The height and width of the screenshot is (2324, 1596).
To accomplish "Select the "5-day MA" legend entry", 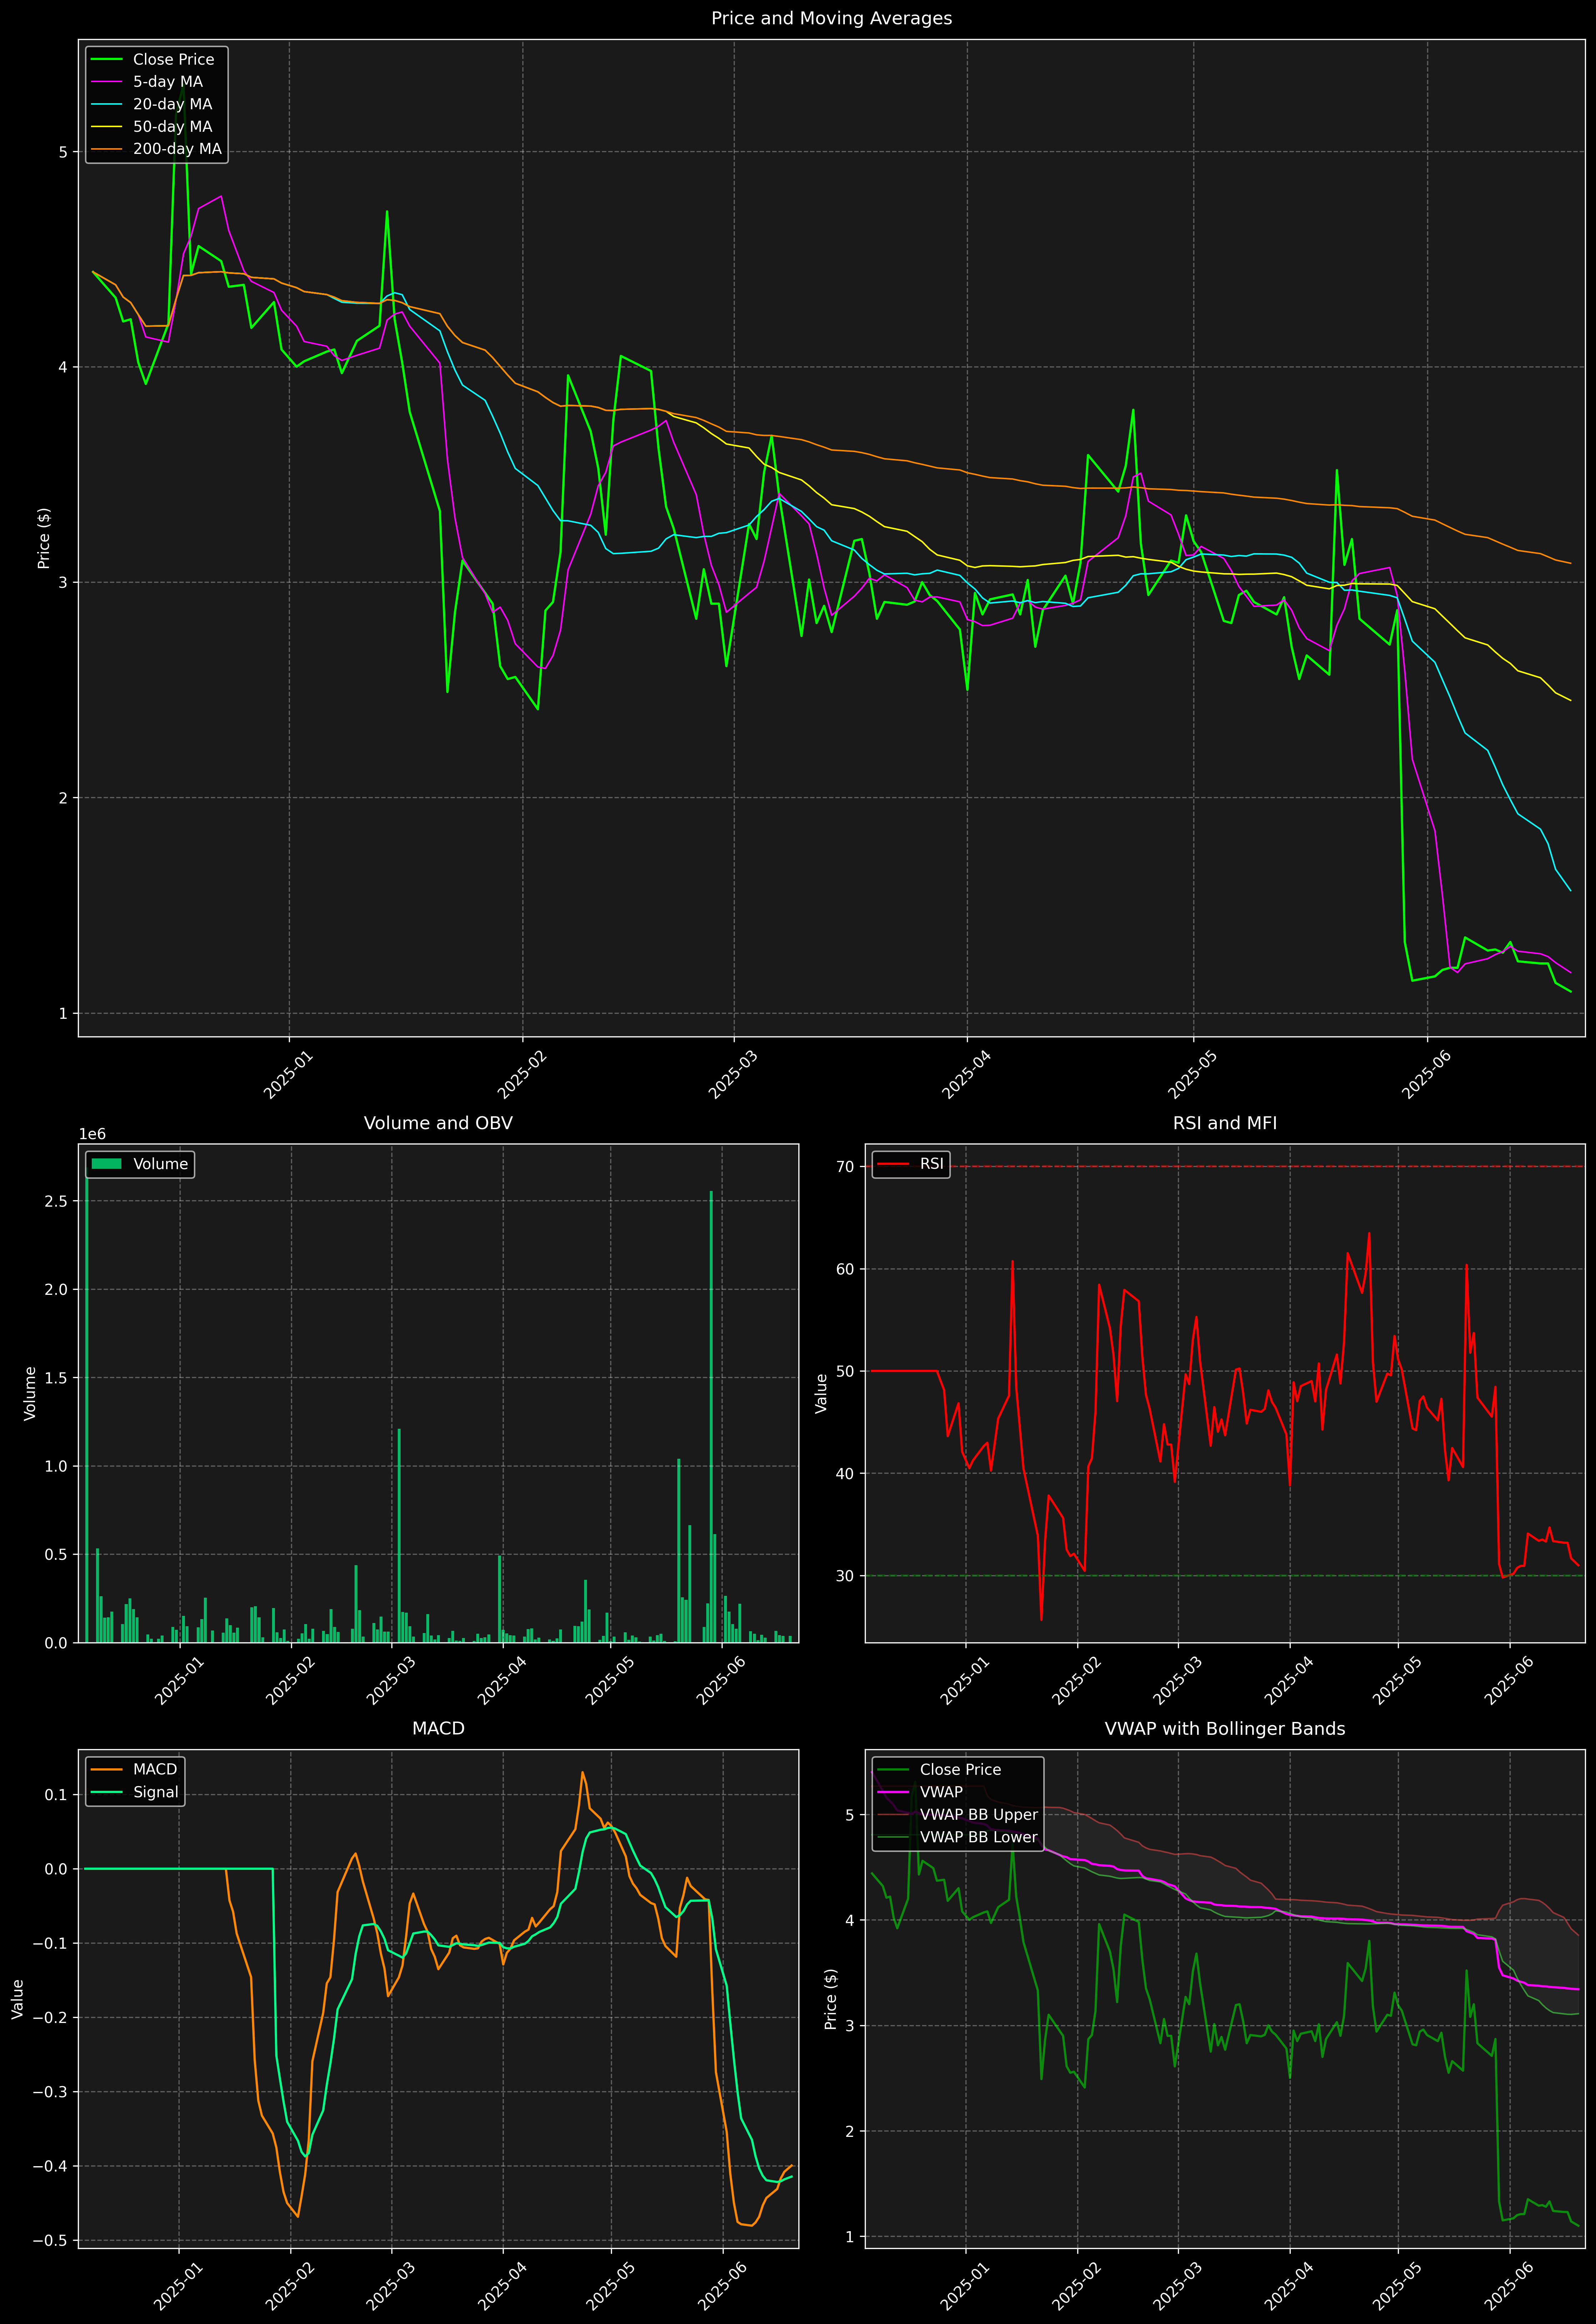I will tap(168, 82).
